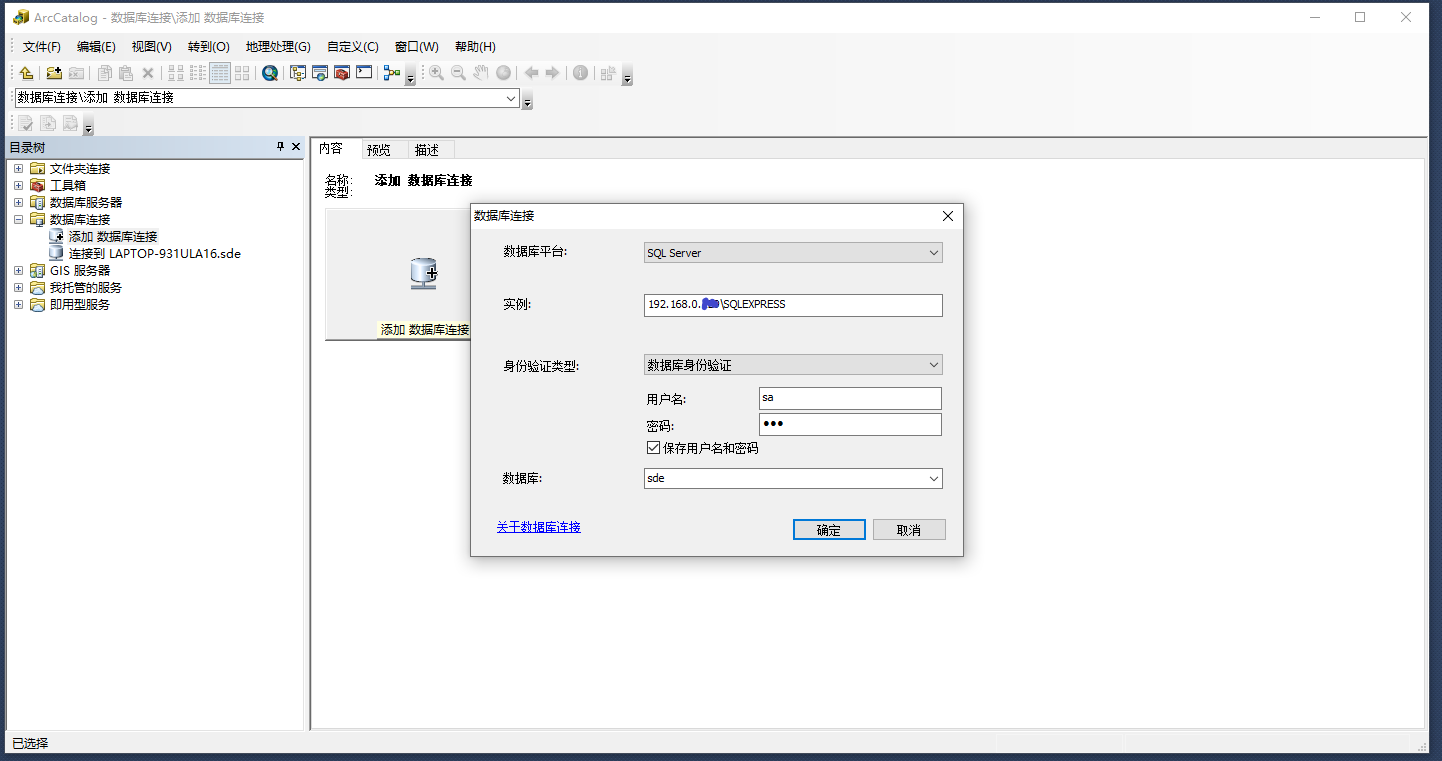
Task: Switch to the 预览 tab
Action: pos(378,149)
